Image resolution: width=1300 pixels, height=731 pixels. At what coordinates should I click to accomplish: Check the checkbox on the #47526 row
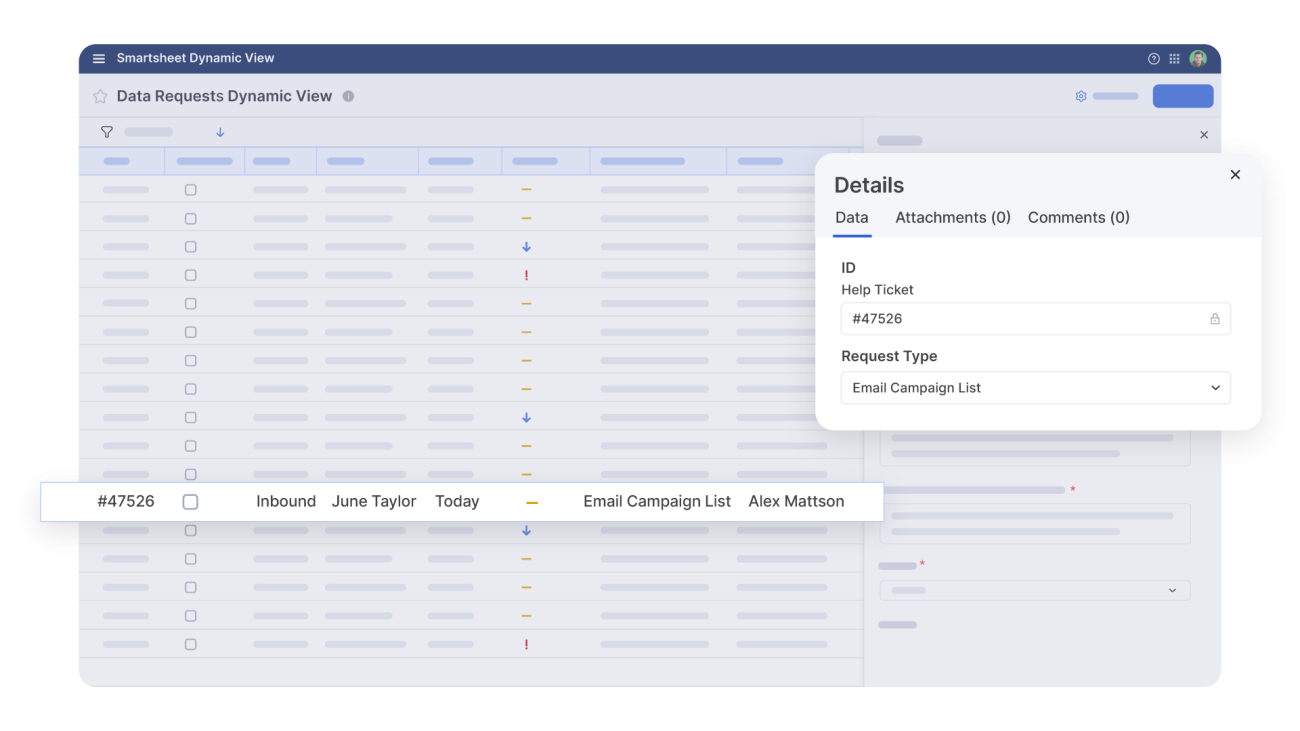(x=190, y=502)
